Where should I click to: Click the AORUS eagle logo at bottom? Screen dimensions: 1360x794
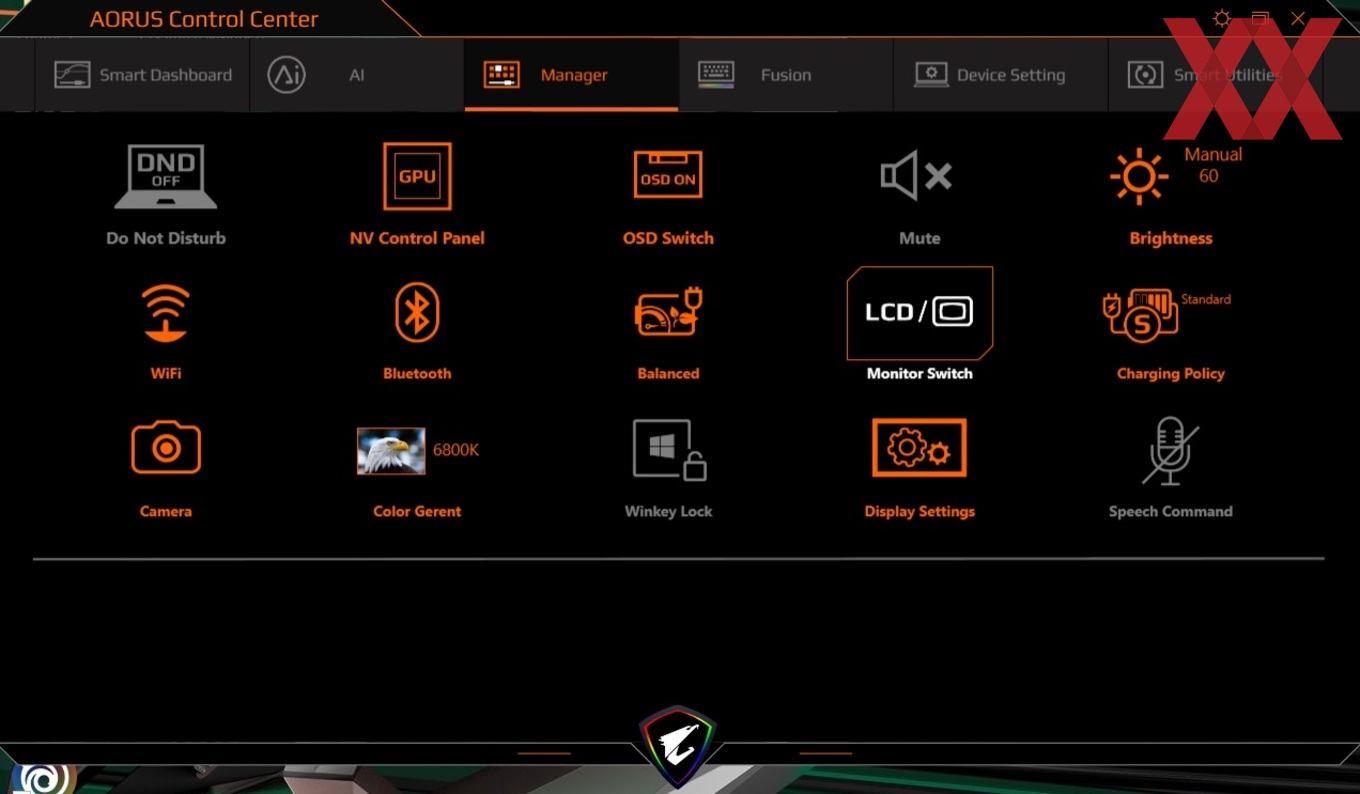point(678,746)
